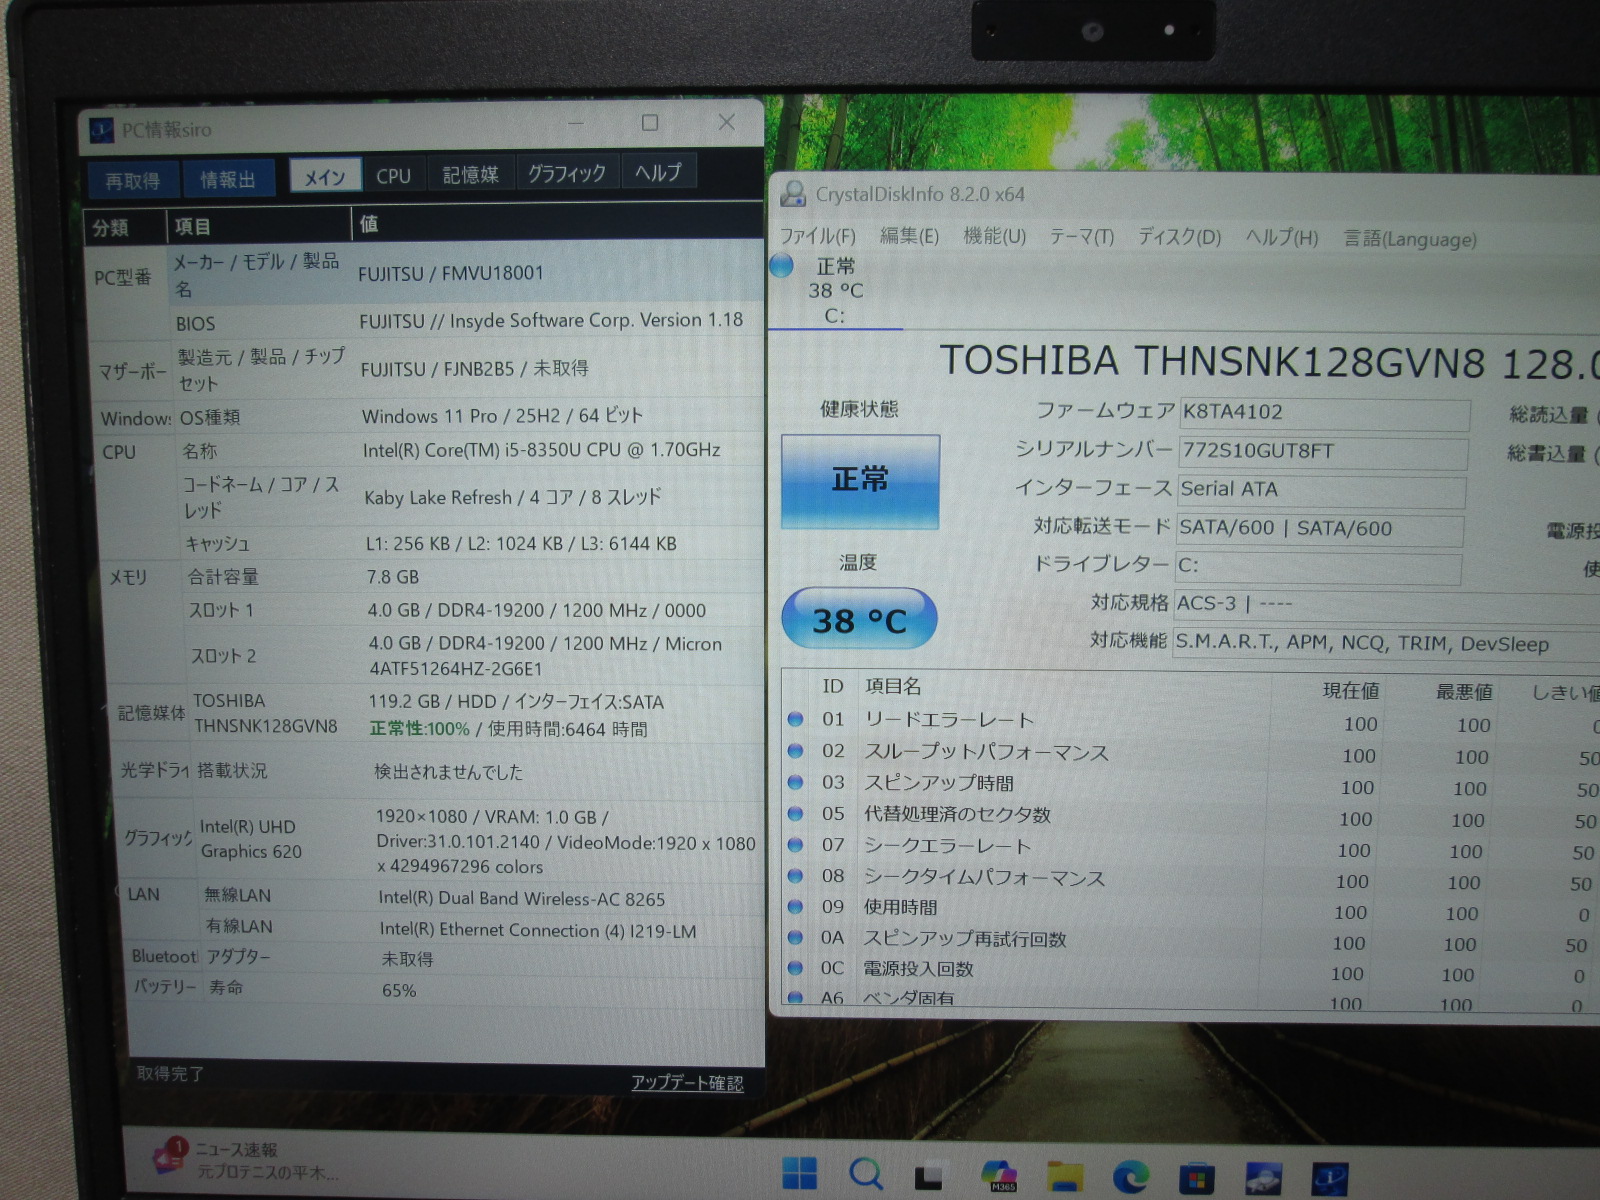This screenshot has width=1600, height=1200.
Task: Click the 最悪値 column header
Action: click(x=1464, y=691)
